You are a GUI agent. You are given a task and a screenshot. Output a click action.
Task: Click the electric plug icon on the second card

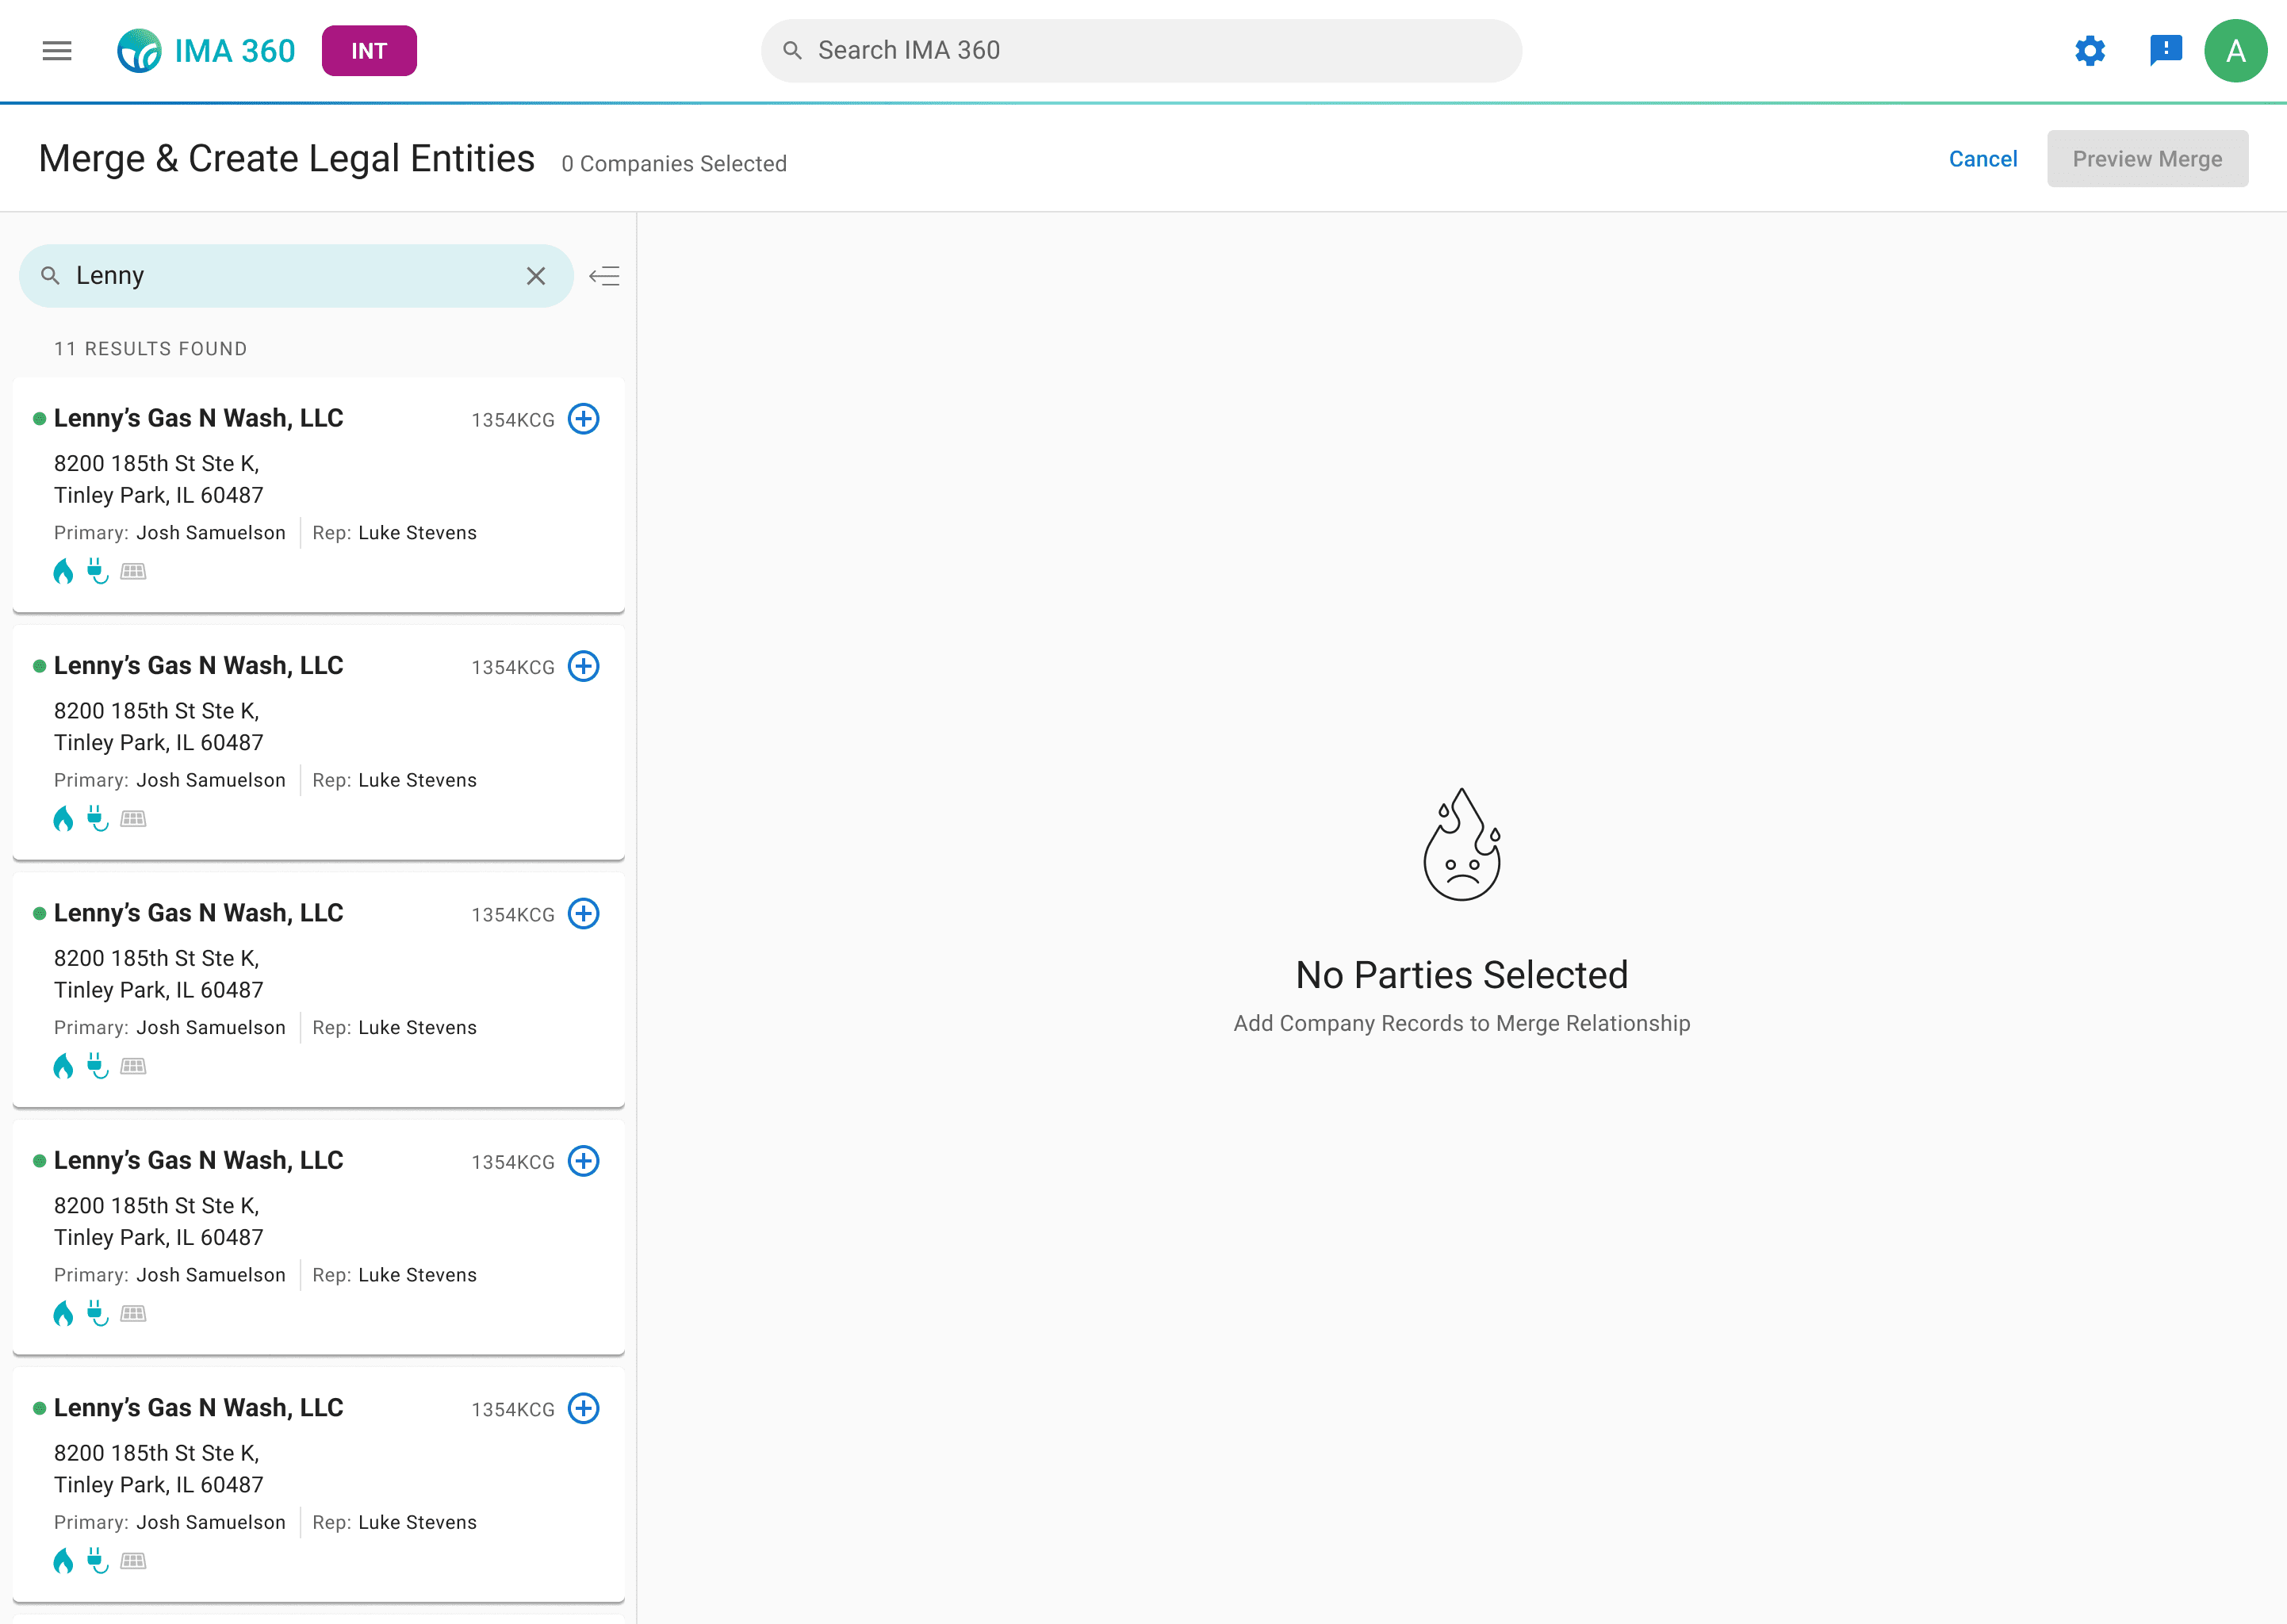pyautogui.click(x=97, y=819)
